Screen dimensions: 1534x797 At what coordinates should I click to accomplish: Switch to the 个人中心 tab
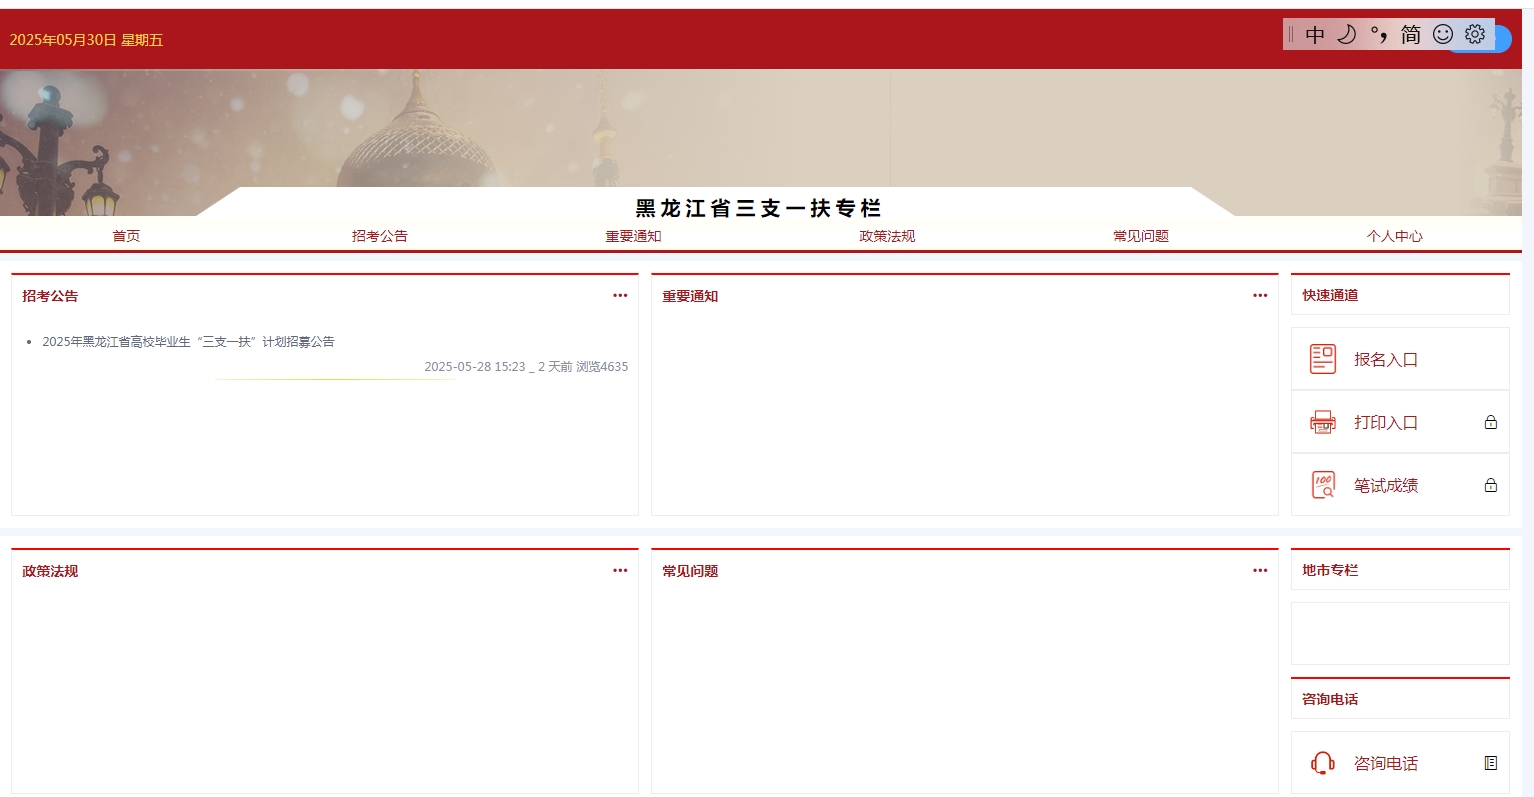click(1395, 235)
